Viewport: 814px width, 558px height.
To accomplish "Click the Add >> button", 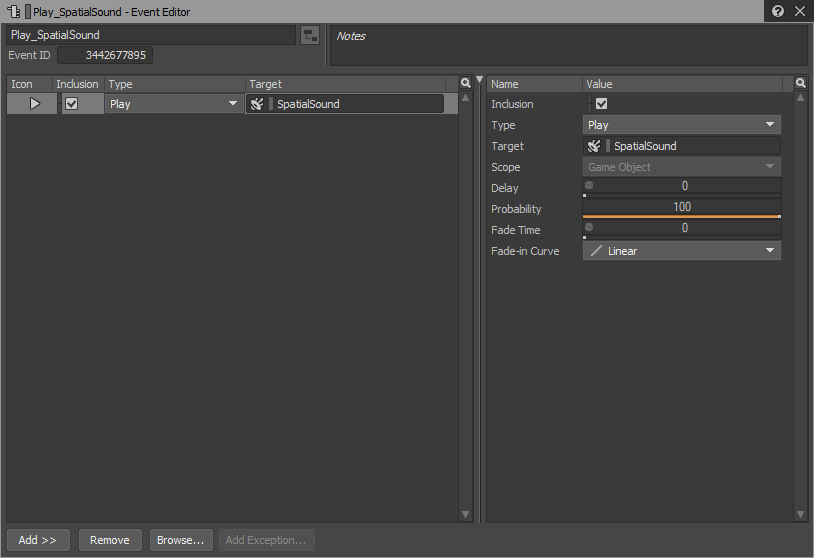I will point(38,540).
